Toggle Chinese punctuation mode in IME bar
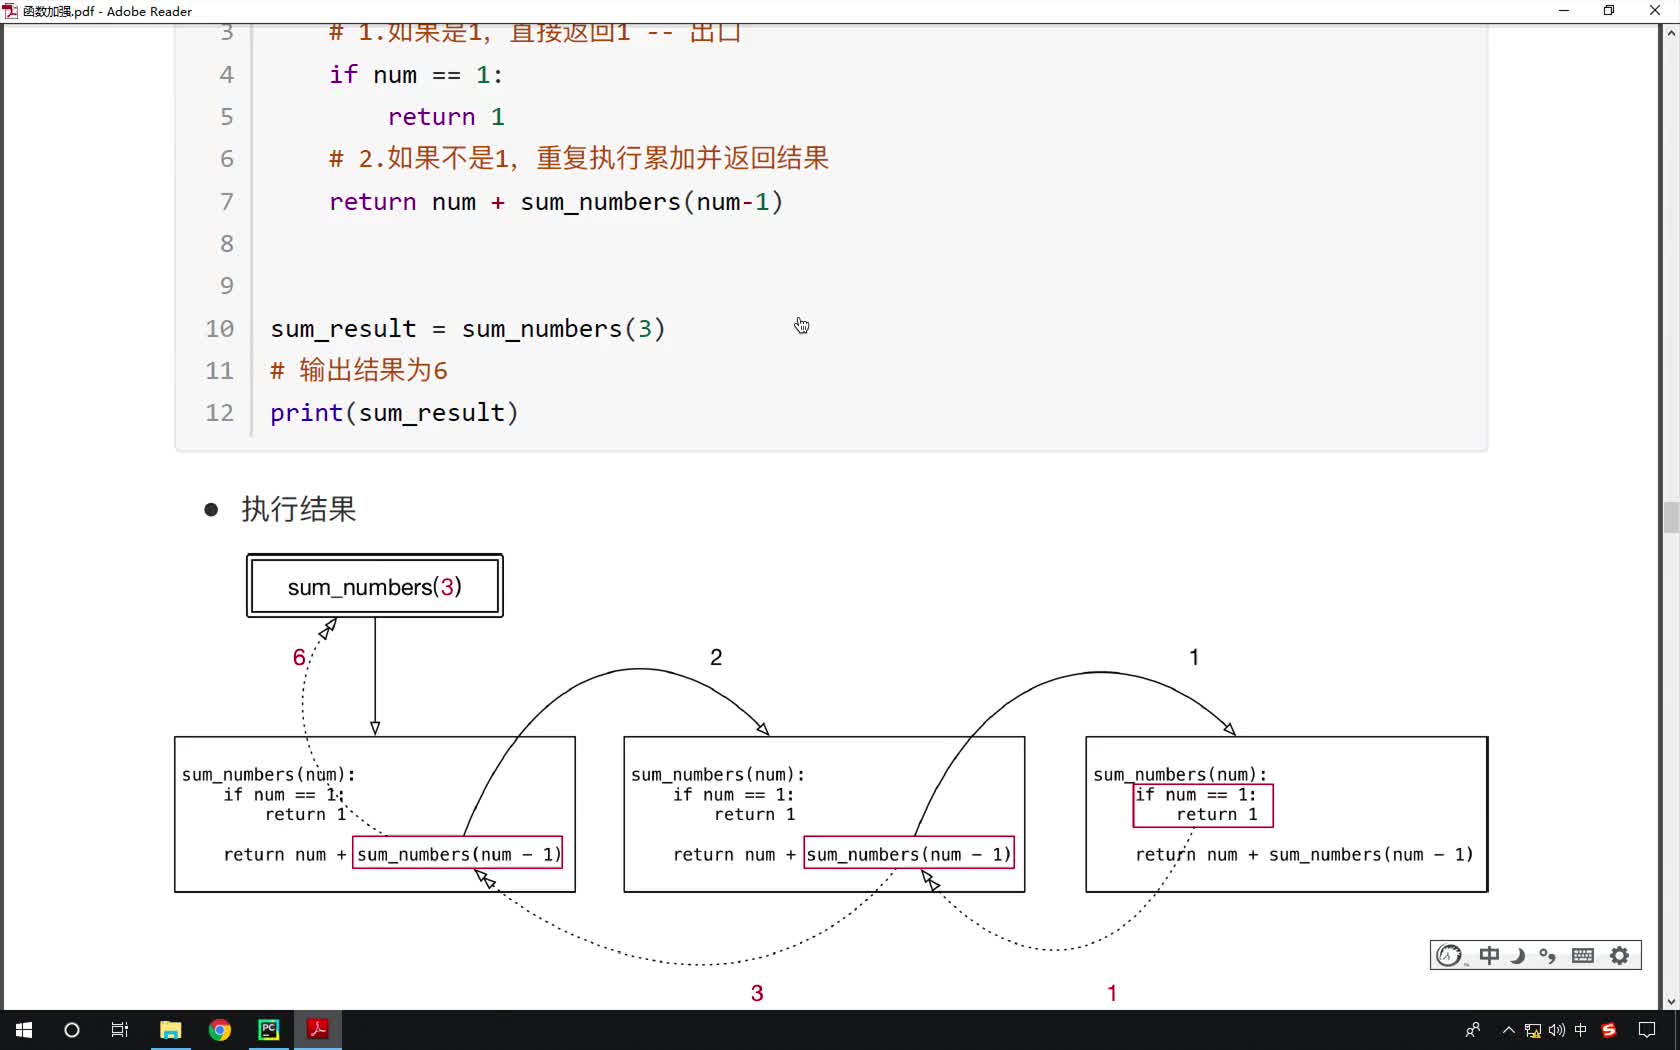Image resolution: width=1680 pixels, height=1050 pixels. point(1548,956)
